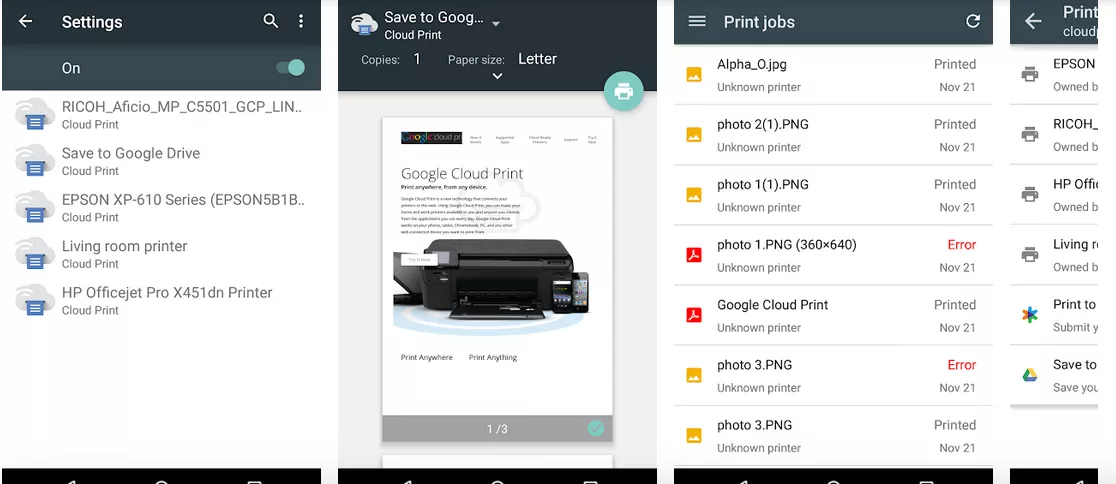
Task: Click PDF icon for photo 1.PNG (360×640)
Action: point(694,255)
